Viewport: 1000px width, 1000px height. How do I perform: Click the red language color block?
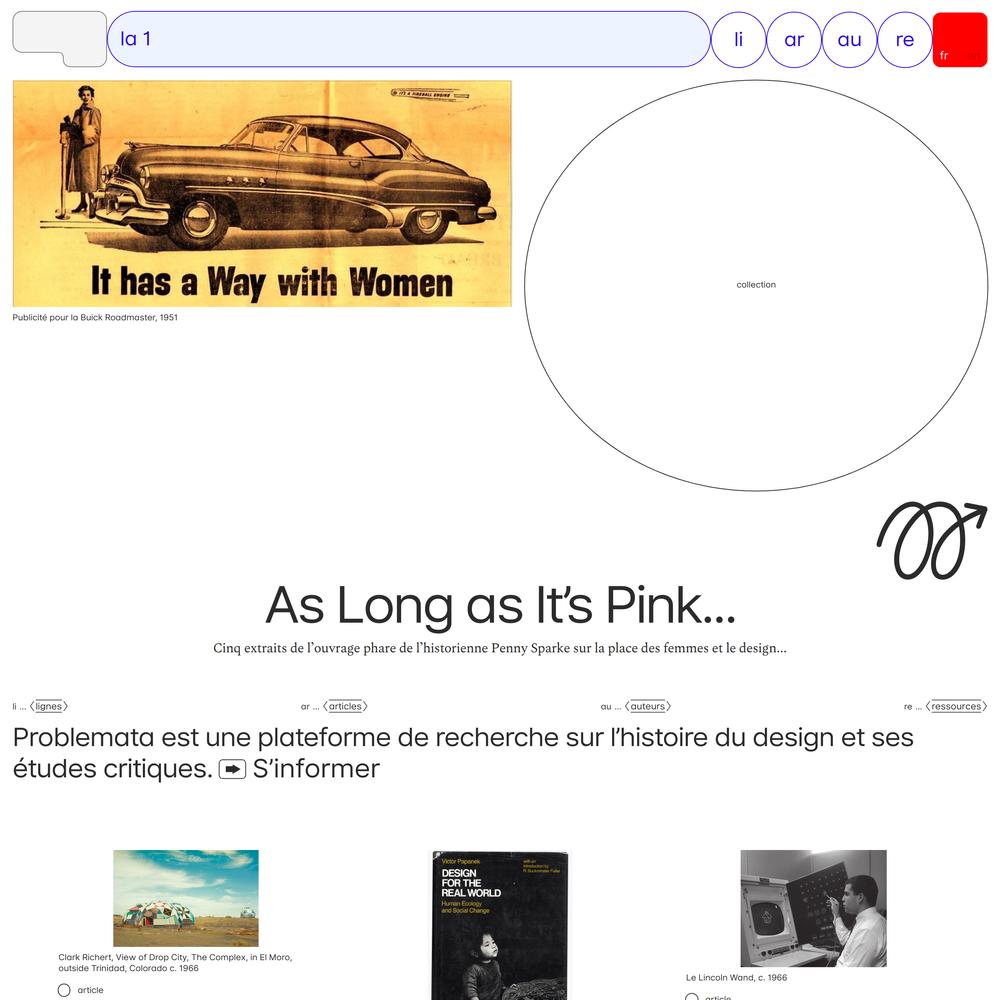[x=960, y=40]
